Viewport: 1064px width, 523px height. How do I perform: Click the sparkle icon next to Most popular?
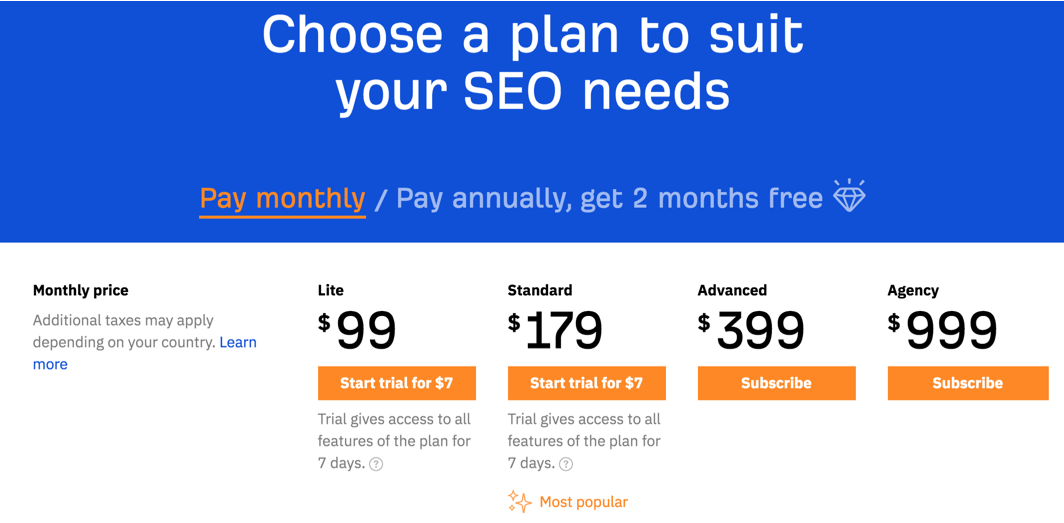point(519,501)
